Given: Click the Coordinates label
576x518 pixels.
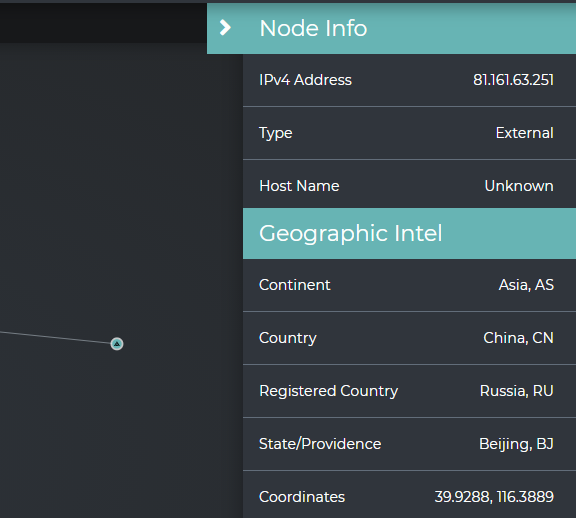Looking at the screenshot, I should [302, 497].
